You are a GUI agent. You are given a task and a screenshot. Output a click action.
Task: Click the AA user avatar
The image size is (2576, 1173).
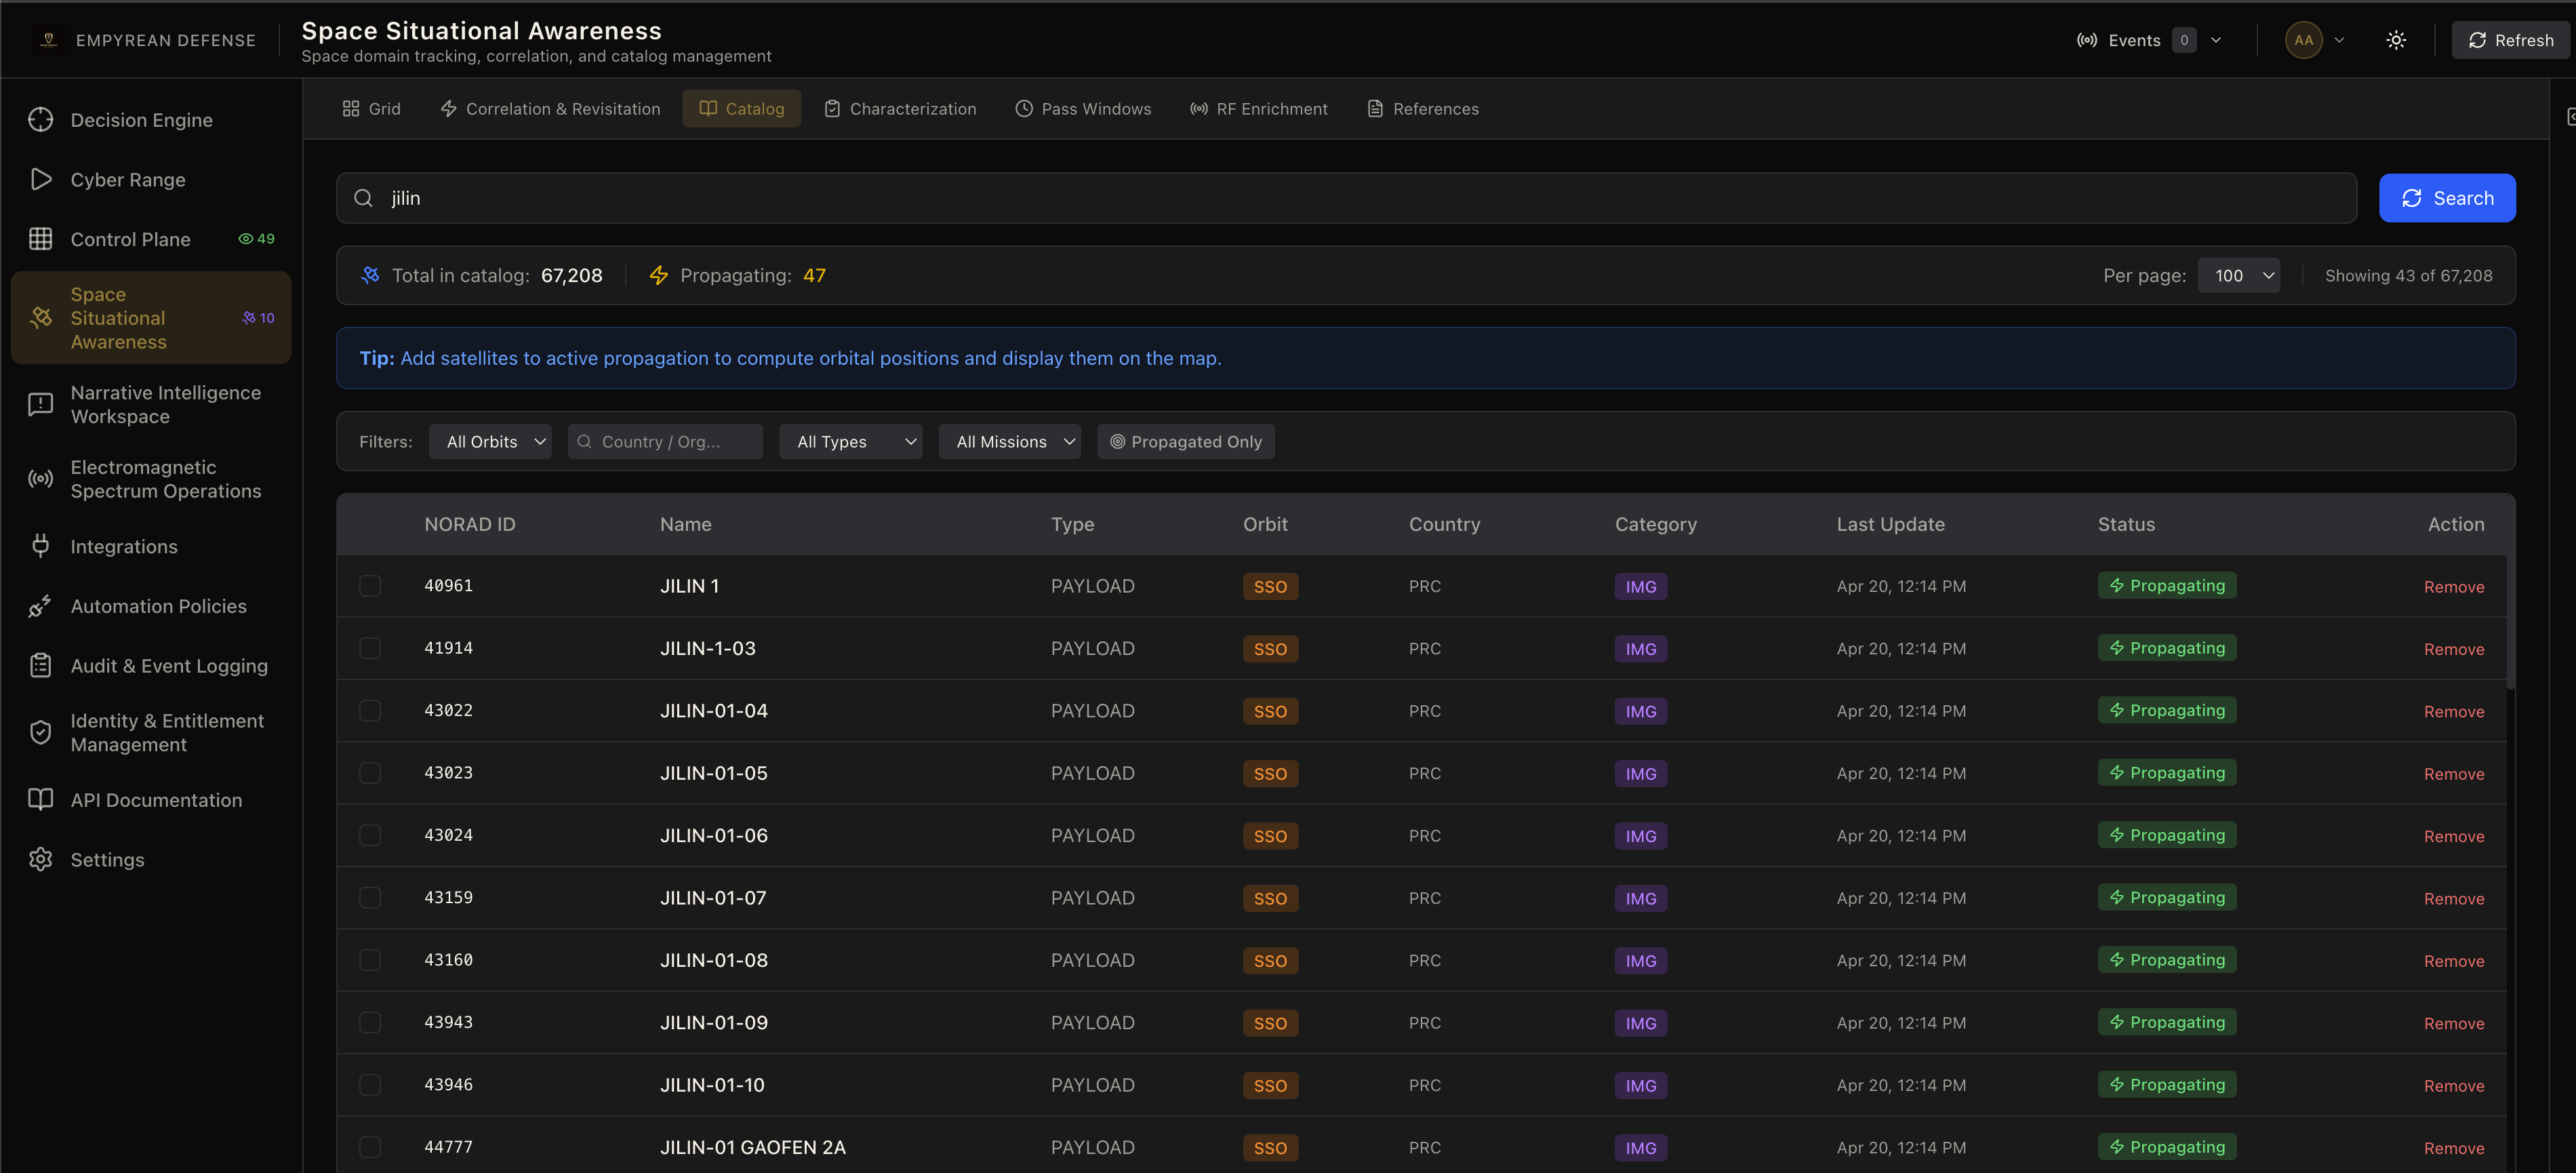tap(2303, 40)
